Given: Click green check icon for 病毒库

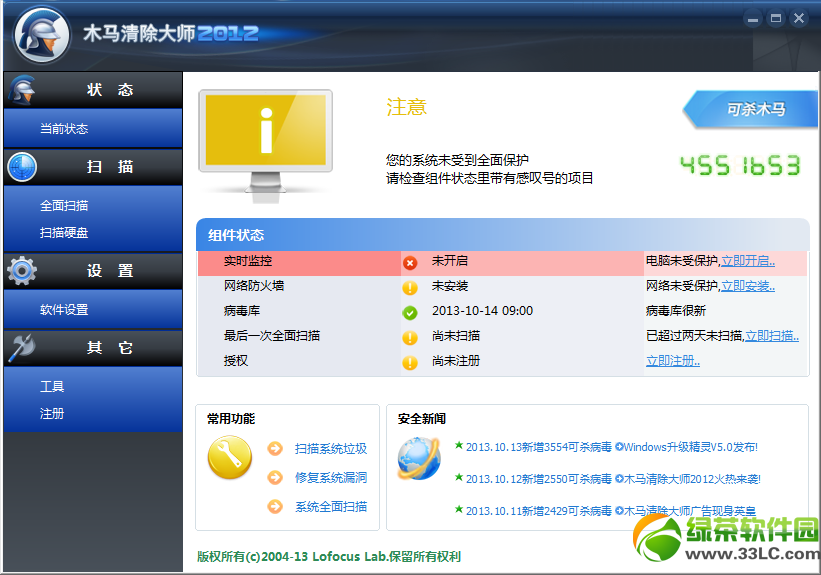Looking at the screenshot, I should [x=410, y=313].
